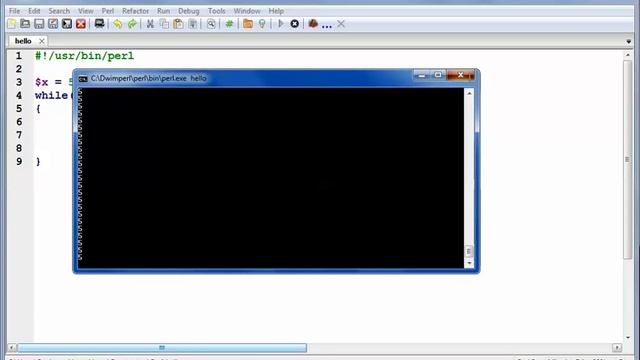Cut the selection with the scissors icon
The height and width of the screenshot is (360, 640).
(x=150, y=24)
